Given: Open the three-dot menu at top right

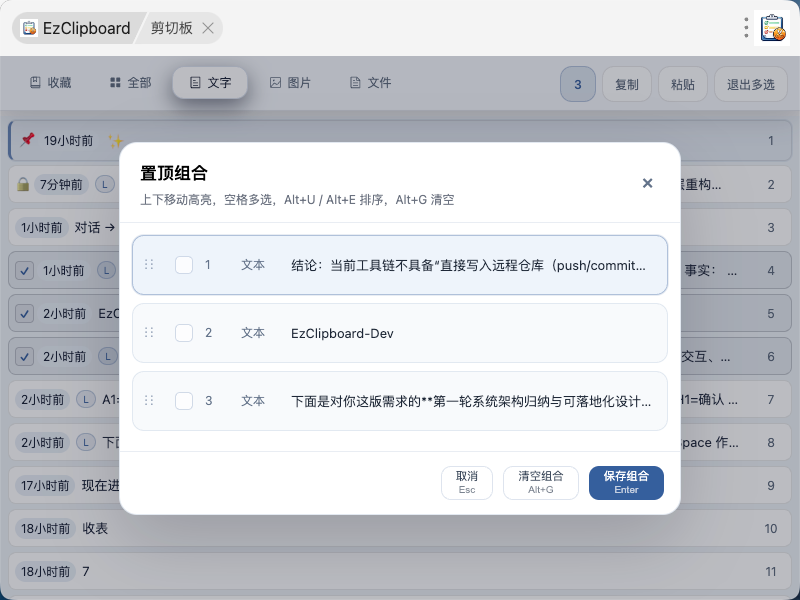Looking at the screenshot, I should pyautogui.click(x=746, y=28).
